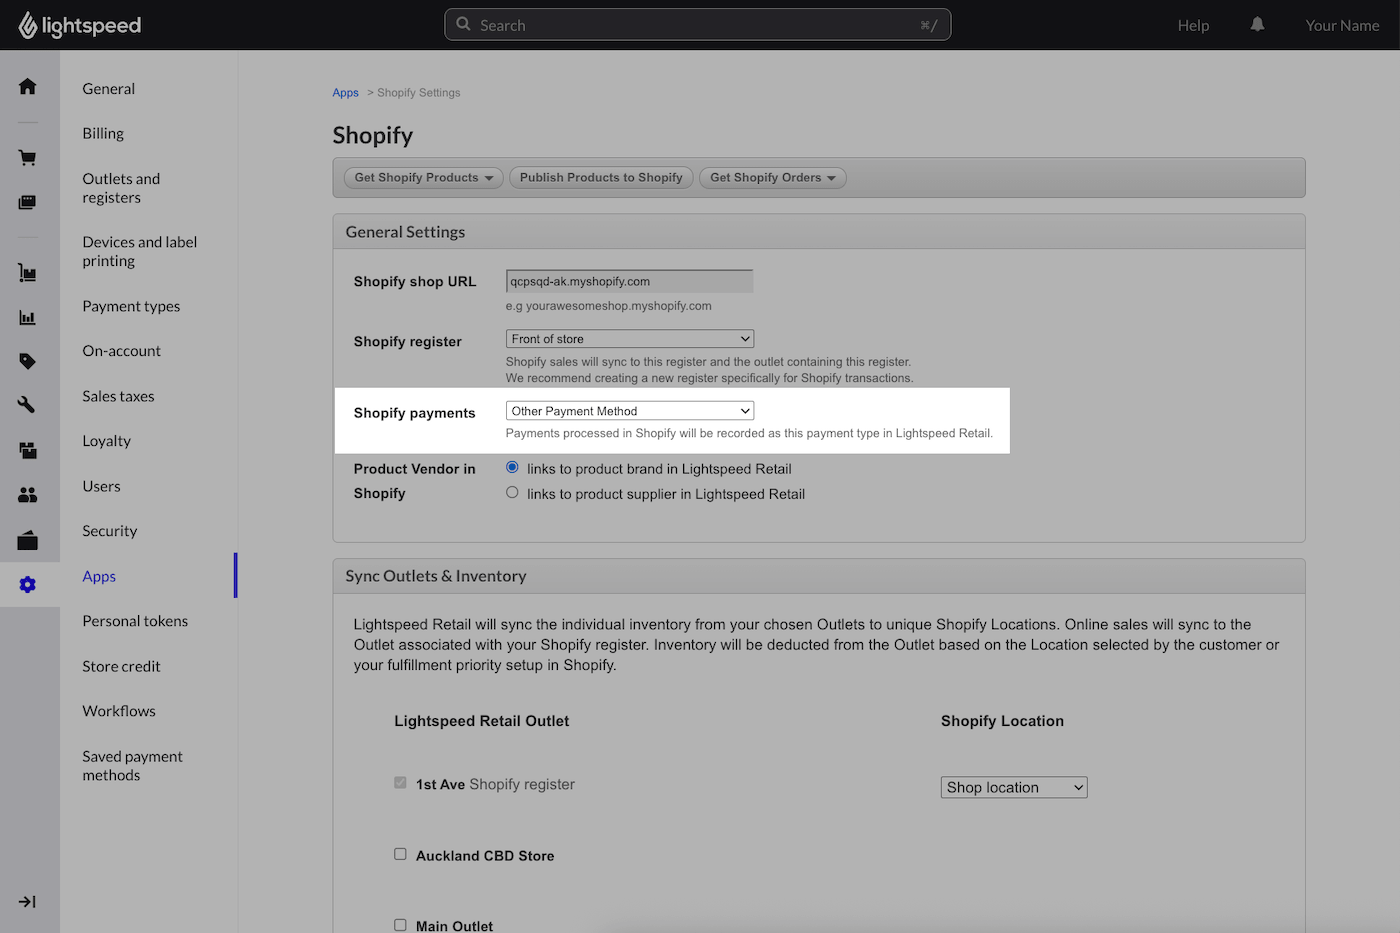
Task: Open Workflows settings
Action: click(x=119, y=711)
